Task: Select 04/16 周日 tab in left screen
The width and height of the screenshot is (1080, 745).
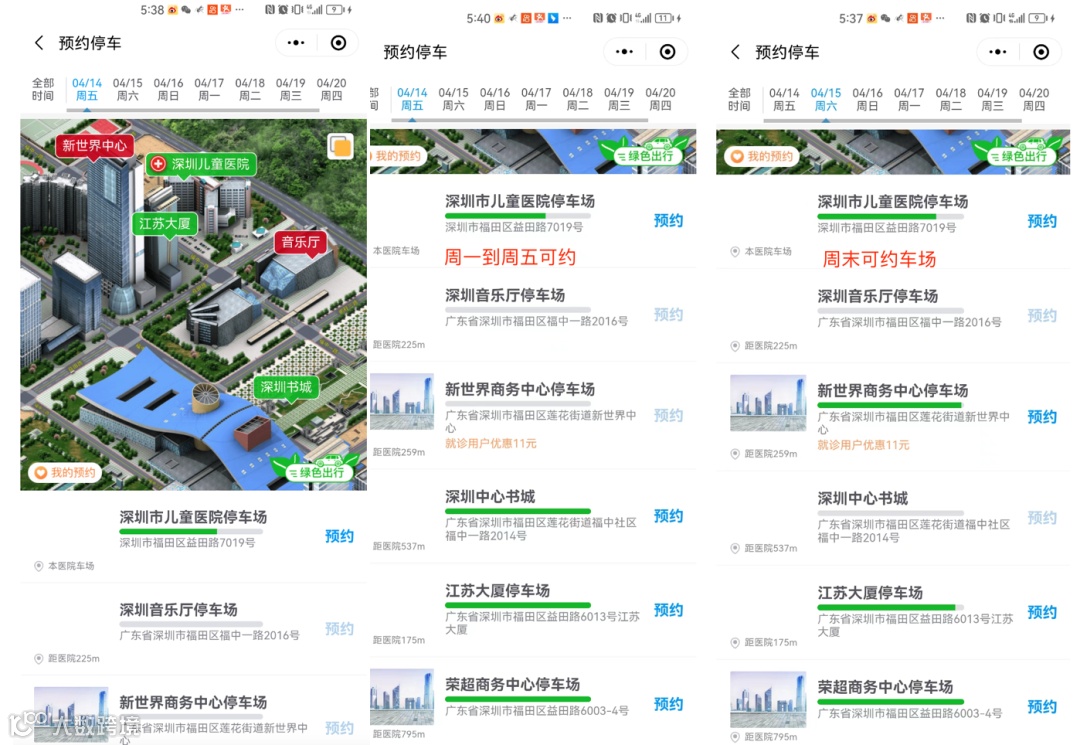Action: tap(168, 90)
